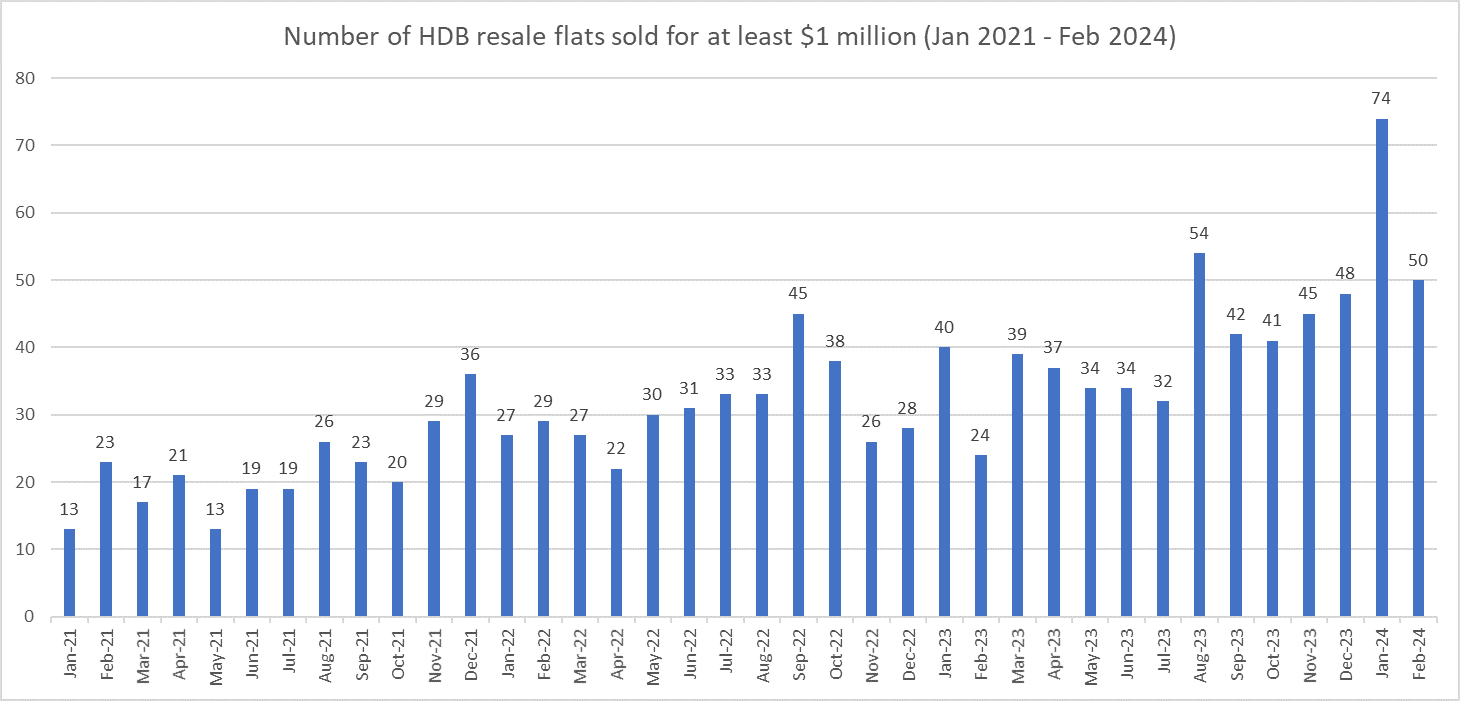Click the x-axis label Jan-21
The image size is (1460, 701).
pos(69,654)
